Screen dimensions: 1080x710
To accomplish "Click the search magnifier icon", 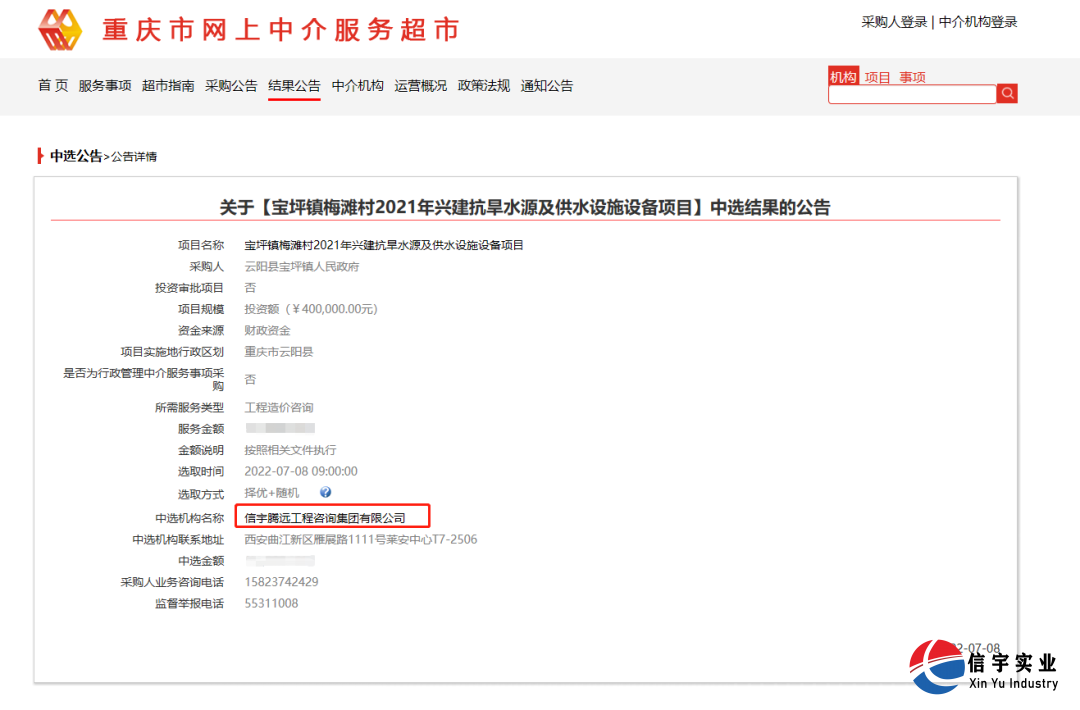I will coord(1007,93).
